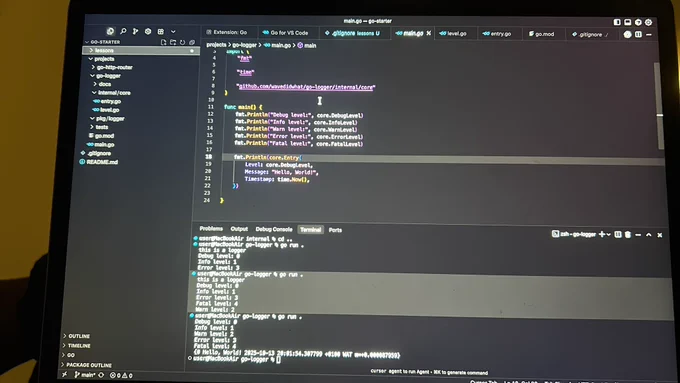Open the go-logger/internal/core import link
Image resolution: width=680 pixels, height=383 pixels.
[x=306, y=87]
